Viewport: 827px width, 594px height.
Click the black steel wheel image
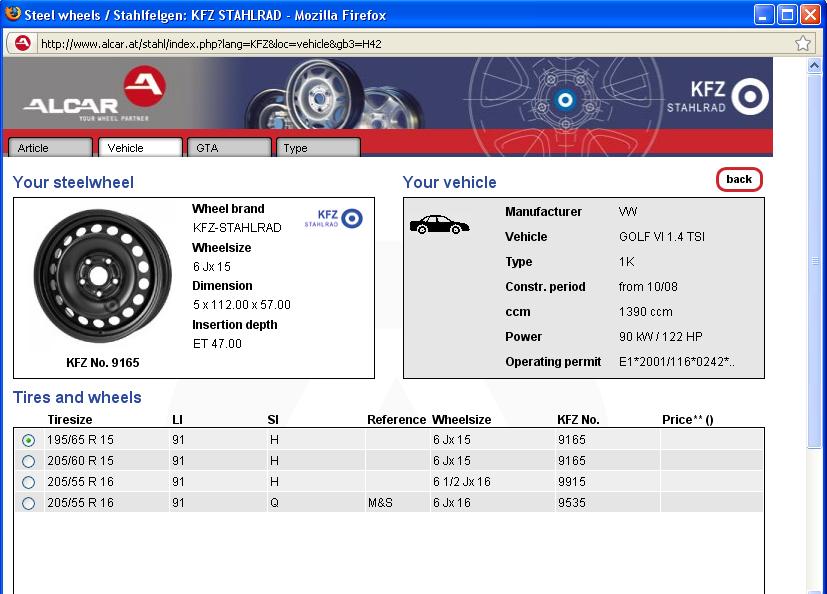point(102,276)
